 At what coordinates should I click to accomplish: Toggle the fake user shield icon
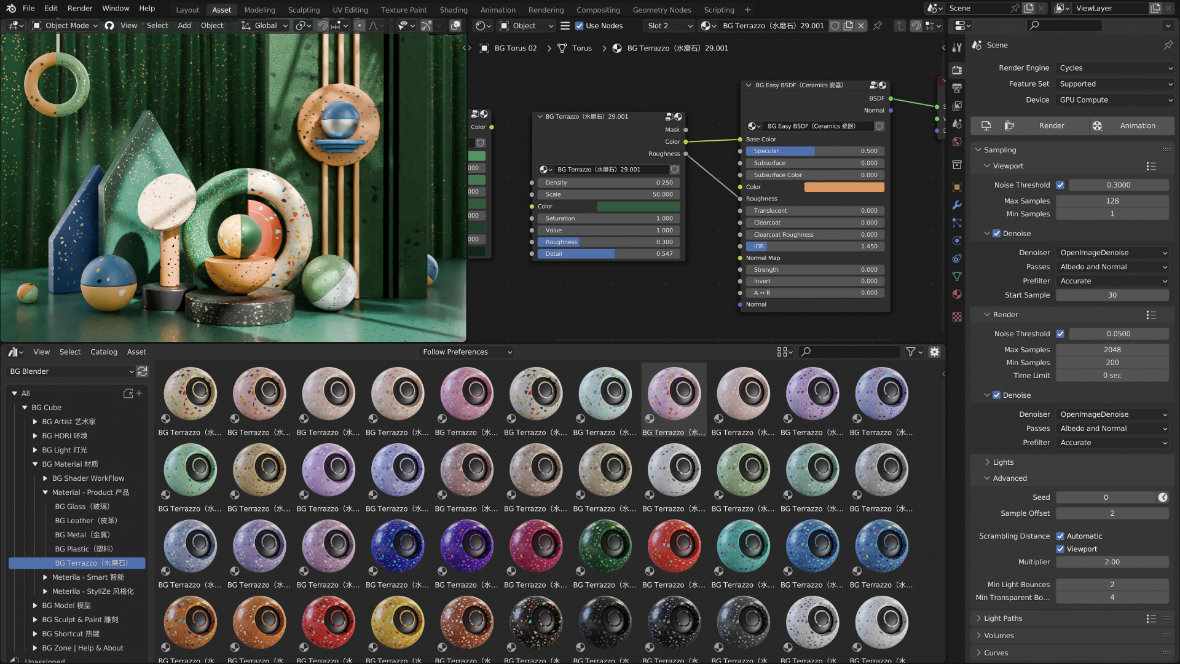point(835,26)
